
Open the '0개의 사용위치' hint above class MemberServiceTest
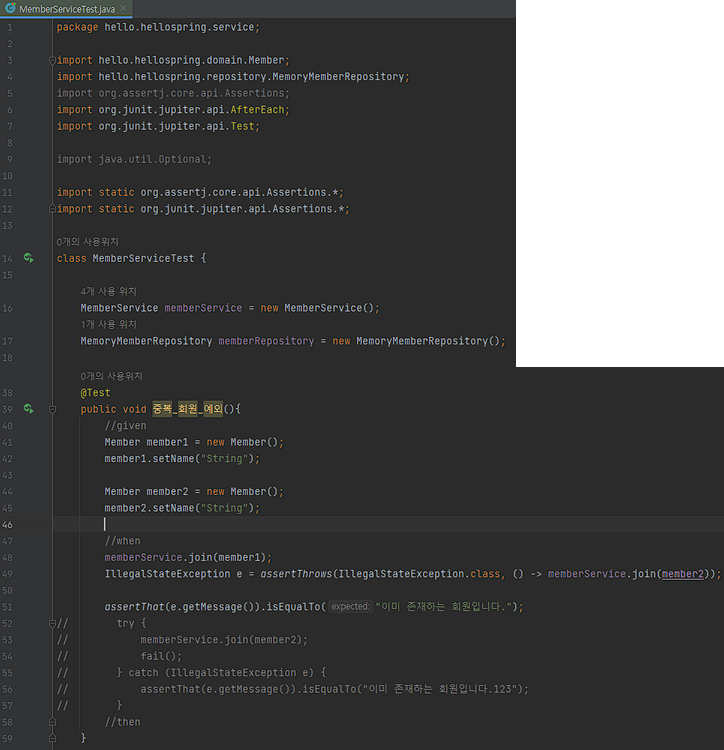[88, 242]
